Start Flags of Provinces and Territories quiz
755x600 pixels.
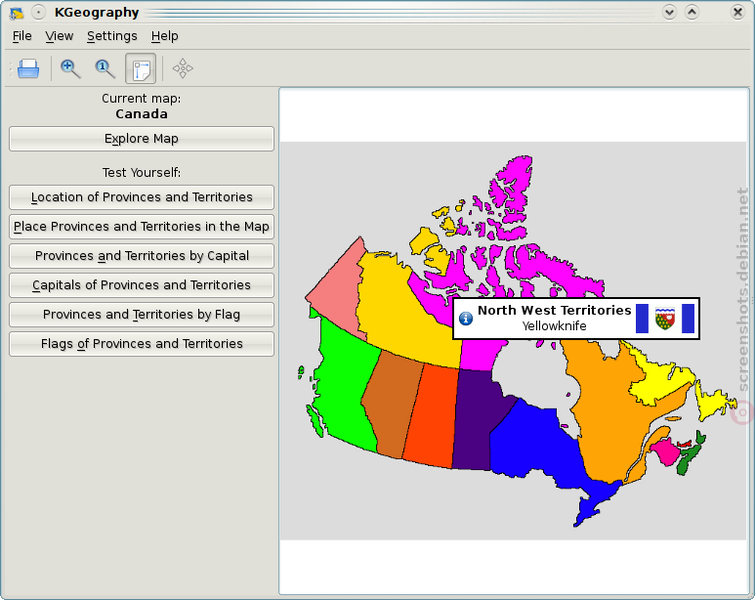142,344
